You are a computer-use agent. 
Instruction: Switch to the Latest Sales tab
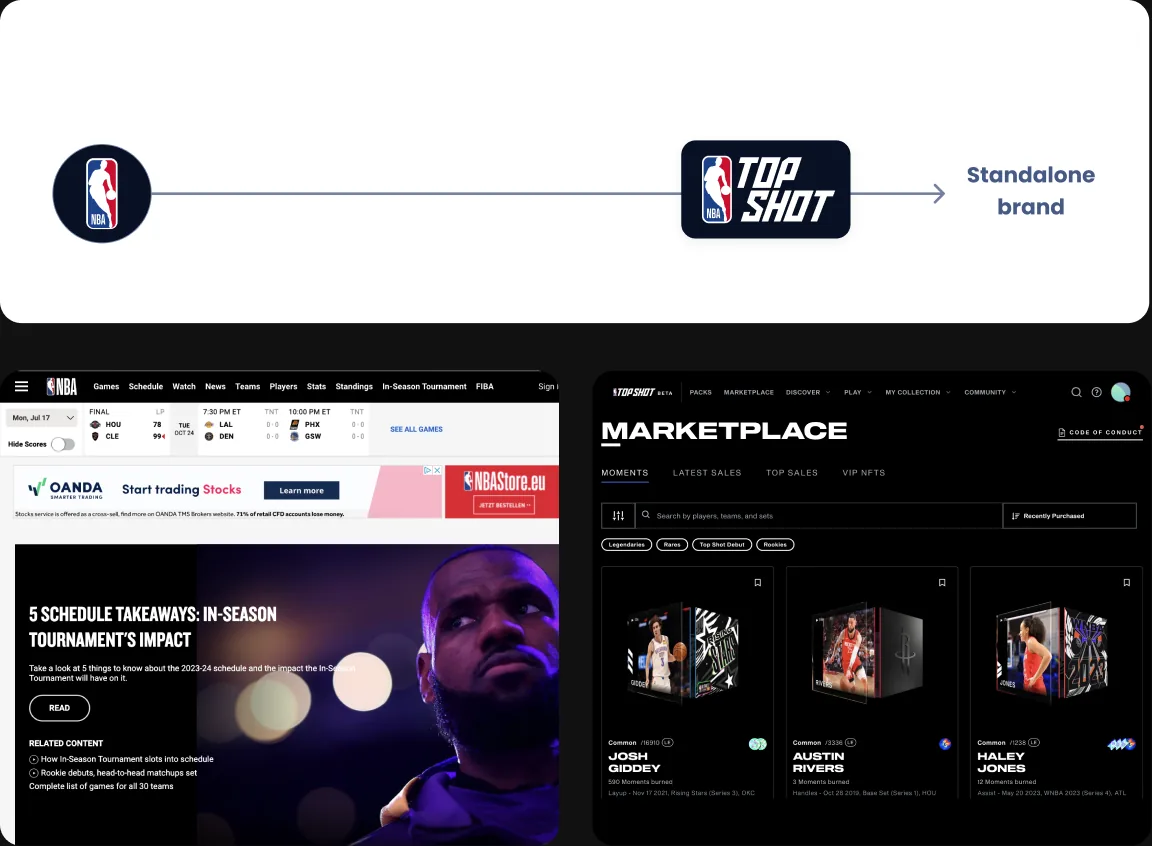tap(707, 473)
